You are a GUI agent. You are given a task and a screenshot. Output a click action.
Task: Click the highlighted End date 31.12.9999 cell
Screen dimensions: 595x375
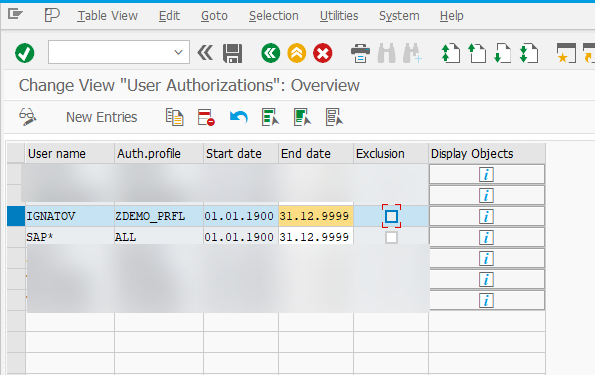tap(316, 216)
